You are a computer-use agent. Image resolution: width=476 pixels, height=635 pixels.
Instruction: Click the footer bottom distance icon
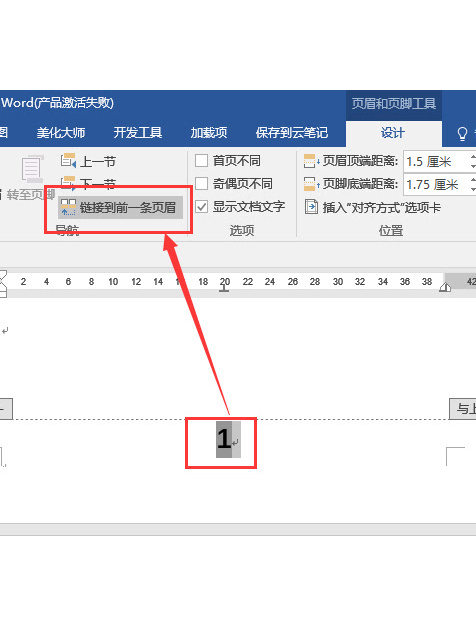[x=311, y=184]
